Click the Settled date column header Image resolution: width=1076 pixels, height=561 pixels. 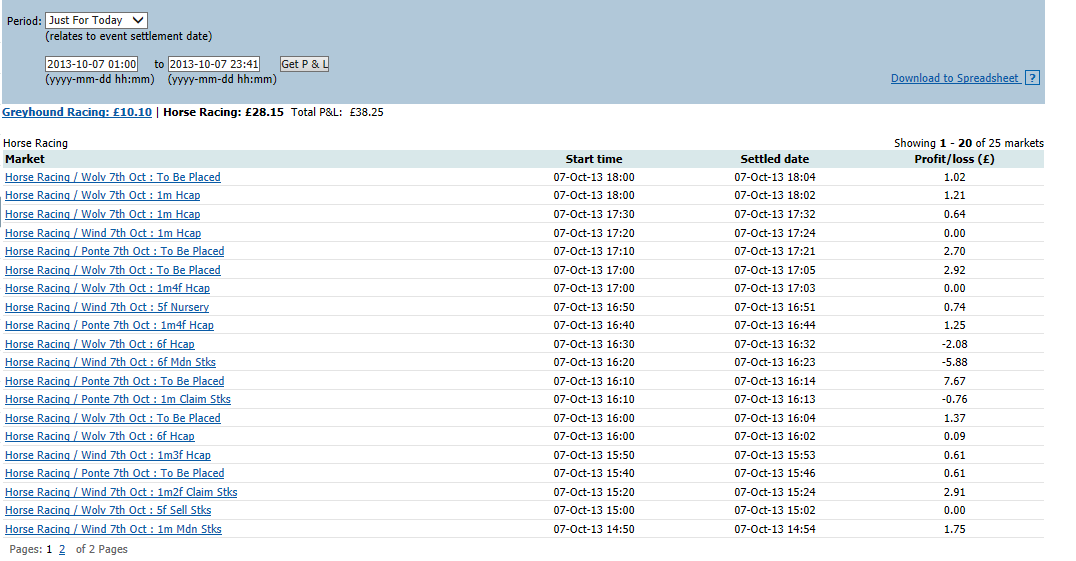[x=775, y=159]
